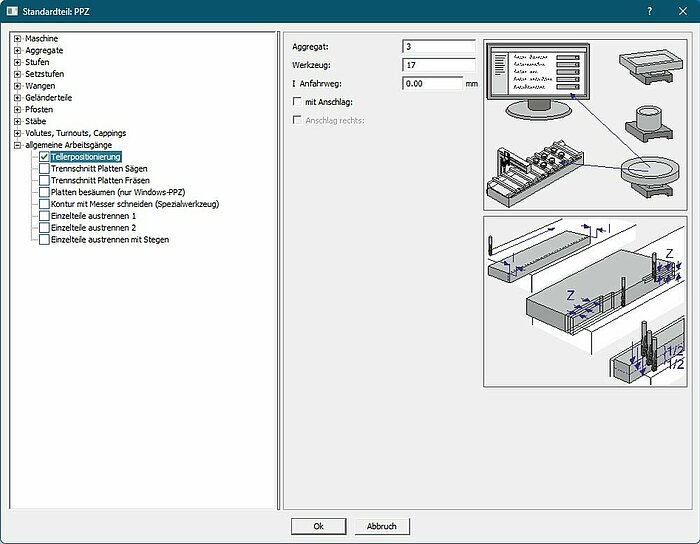Expand the Pfosten tree node

17,110
